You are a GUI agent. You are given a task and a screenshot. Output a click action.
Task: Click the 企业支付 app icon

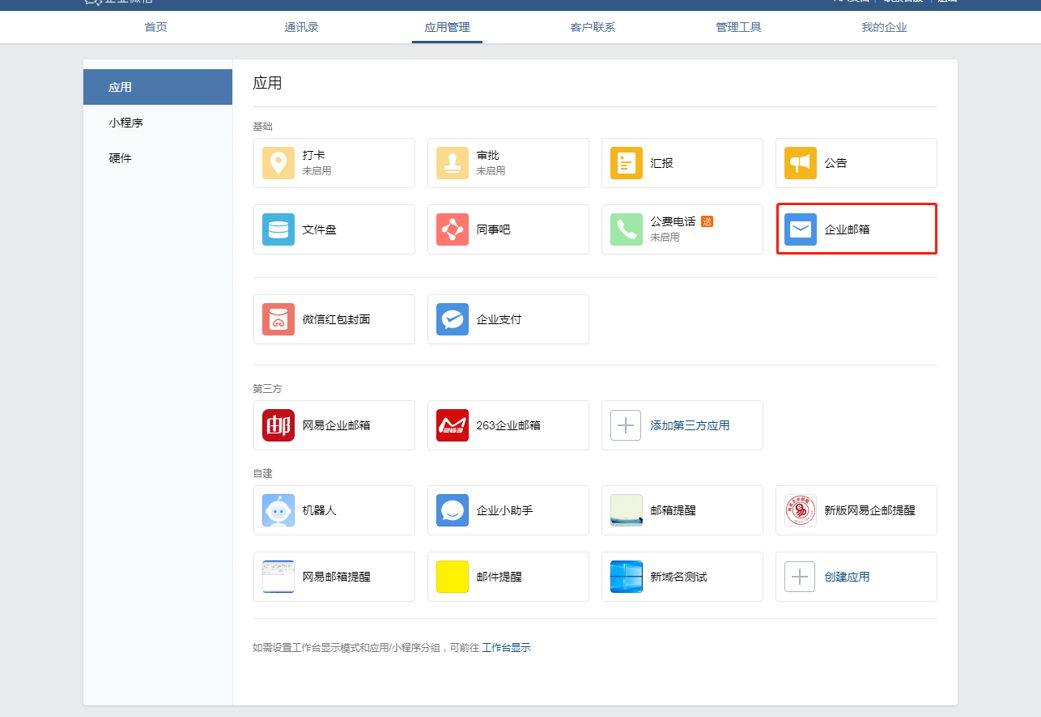point(452,319)
